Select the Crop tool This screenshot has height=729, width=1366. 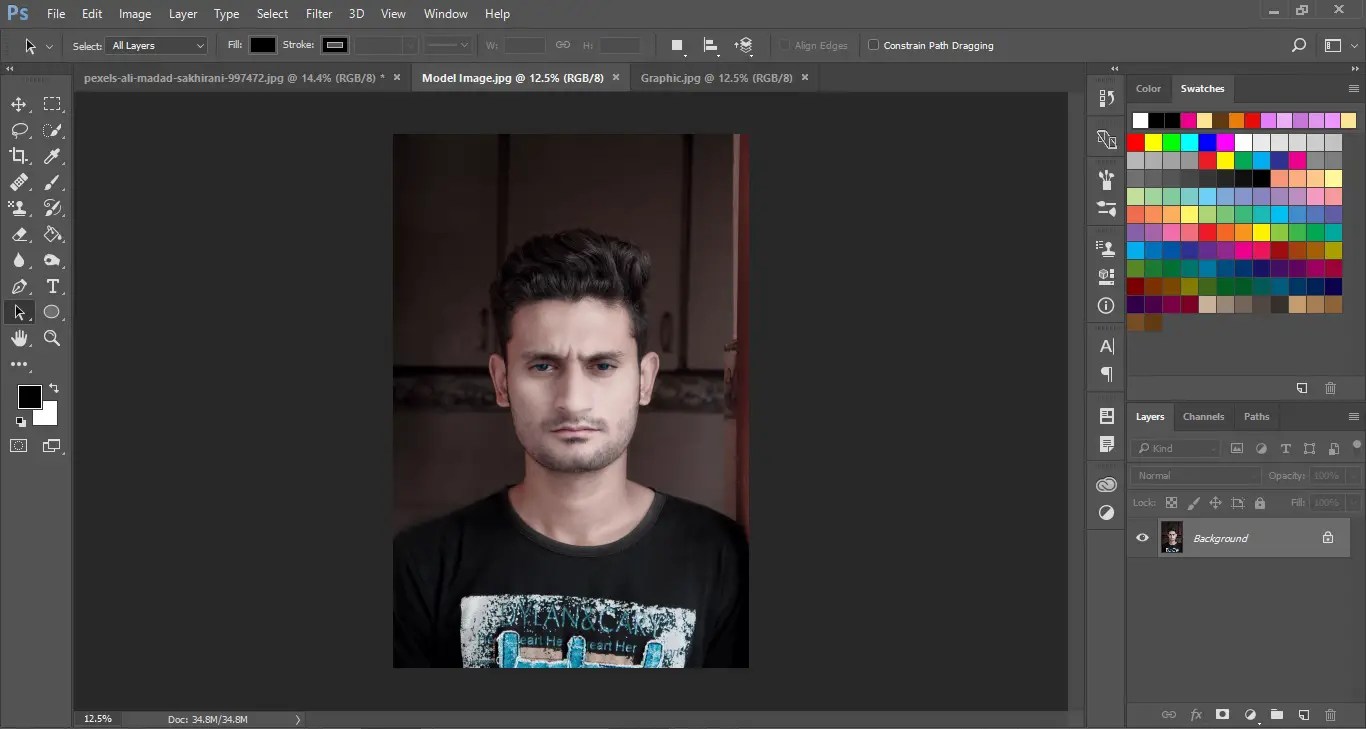click(19, 156)
